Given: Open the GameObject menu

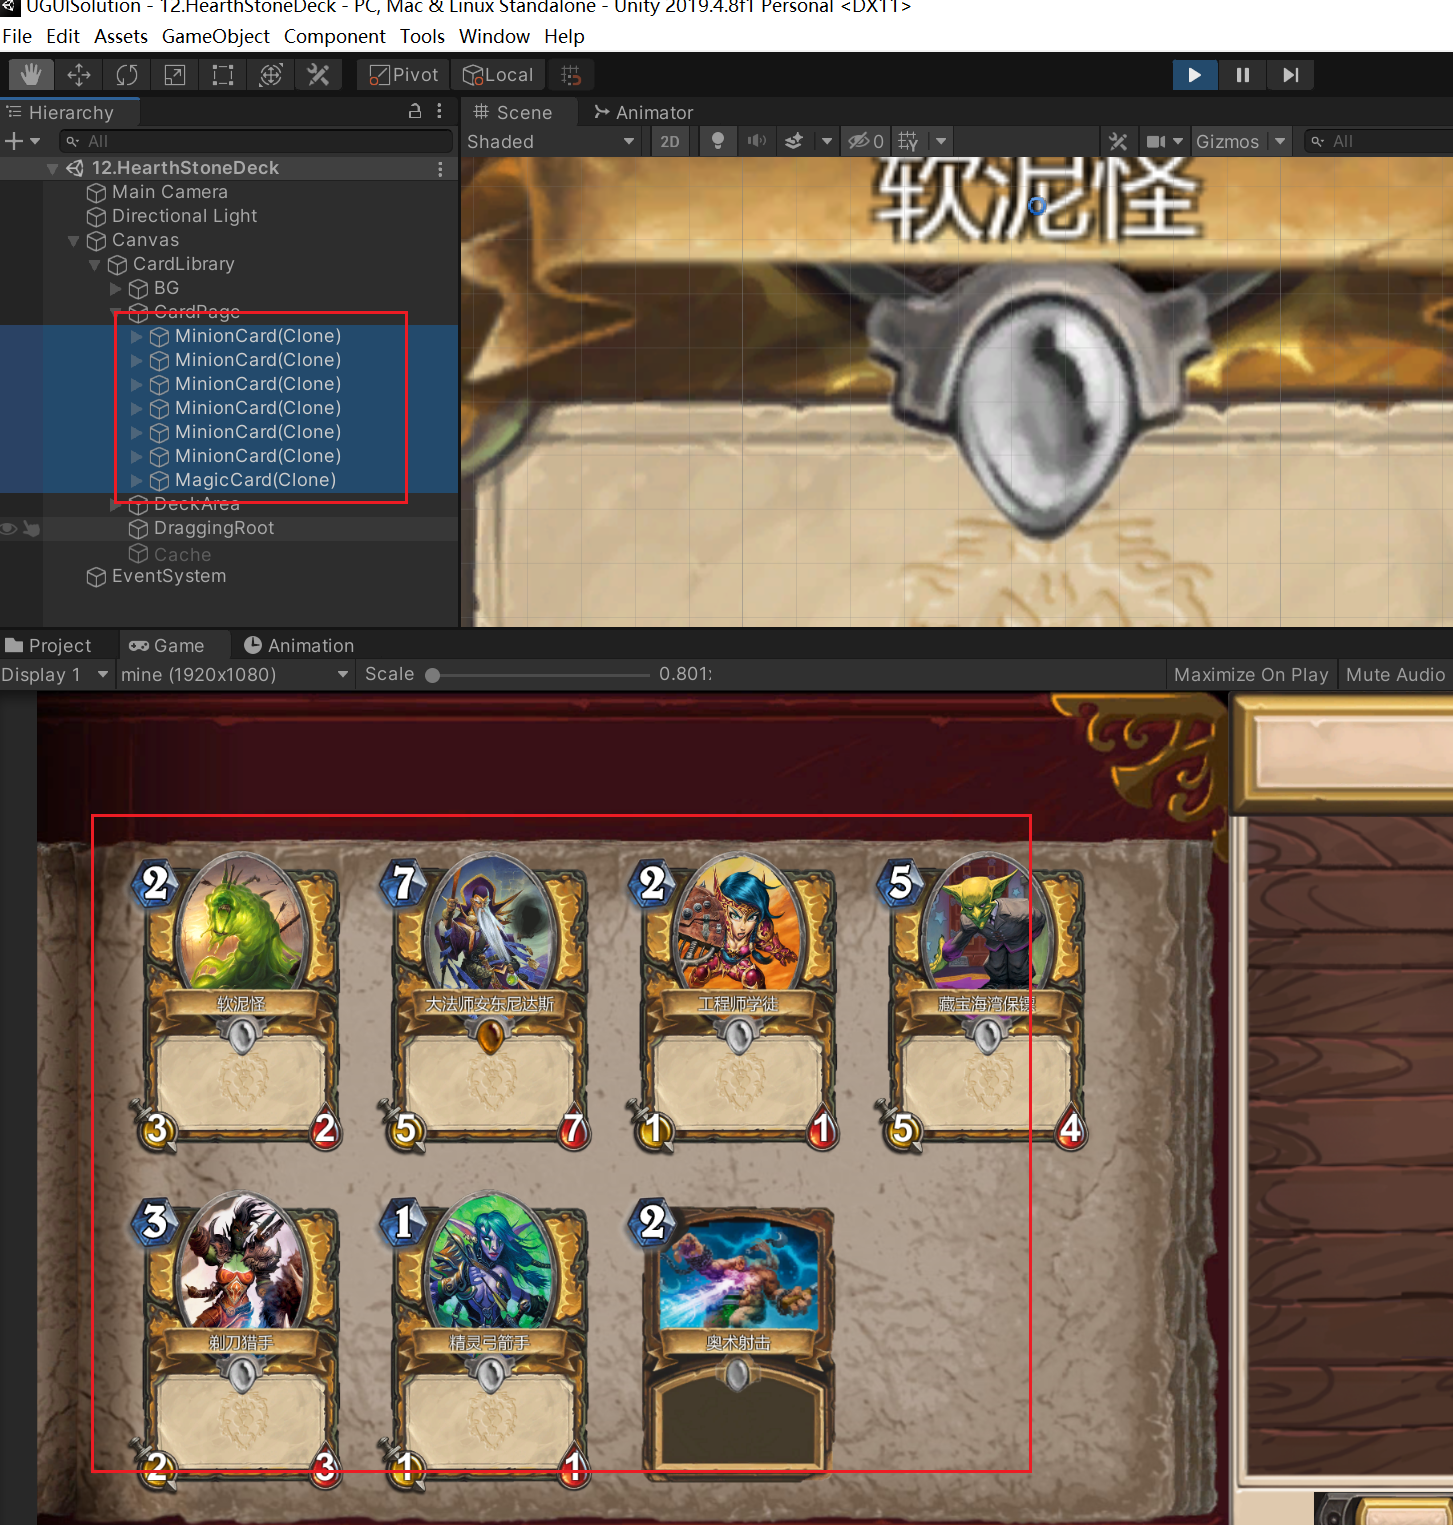Looking at the screenshot, I should pyautogui.click(x=216, y=36).
